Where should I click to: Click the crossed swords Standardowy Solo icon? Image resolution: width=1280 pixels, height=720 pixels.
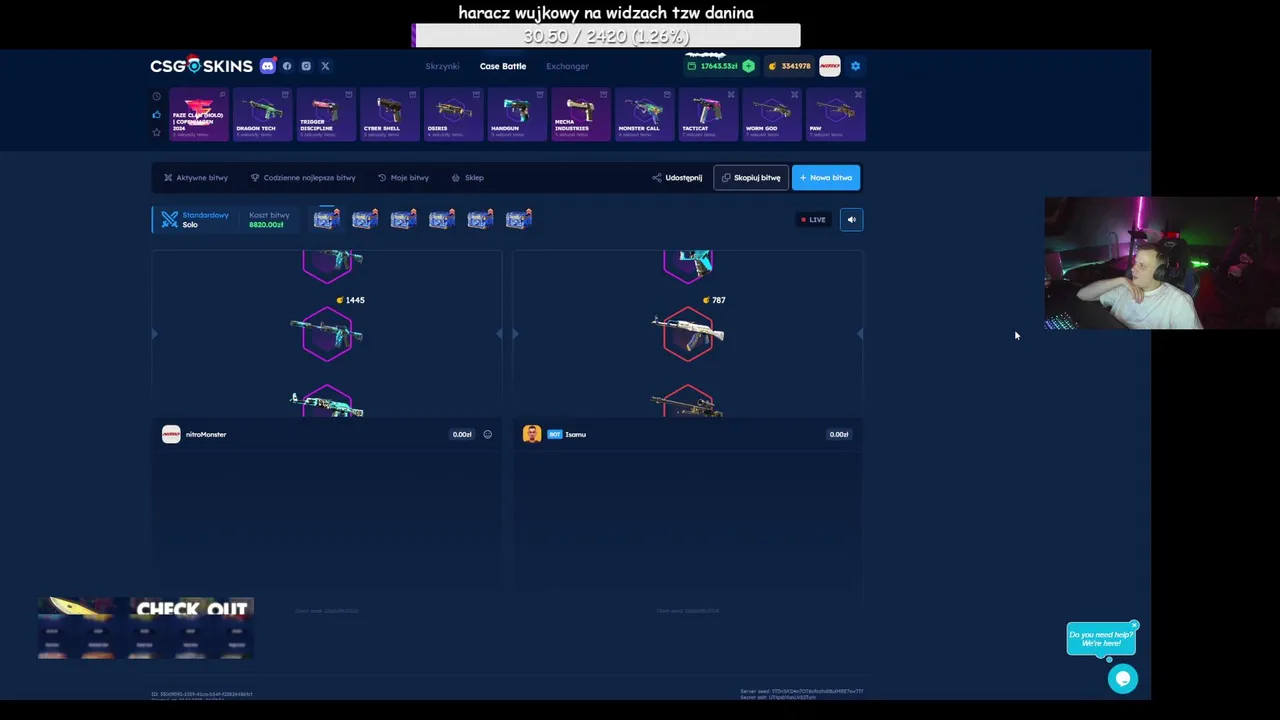point(169,219)
